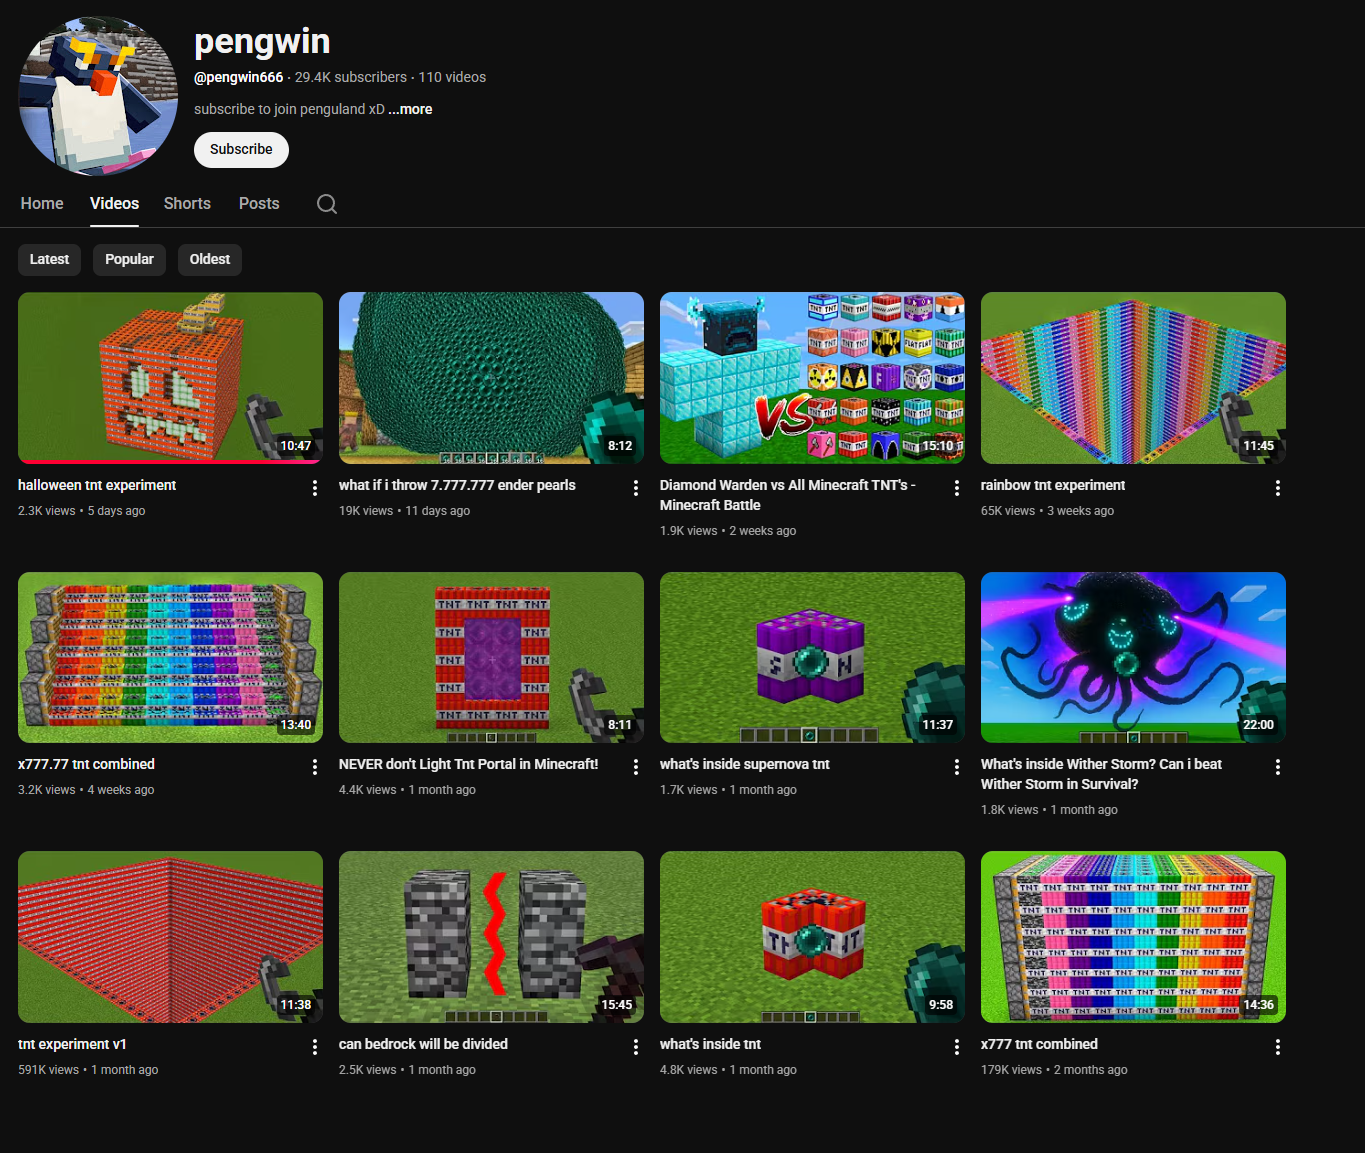
Task: Go to the Posts tab
Action: 259,204
